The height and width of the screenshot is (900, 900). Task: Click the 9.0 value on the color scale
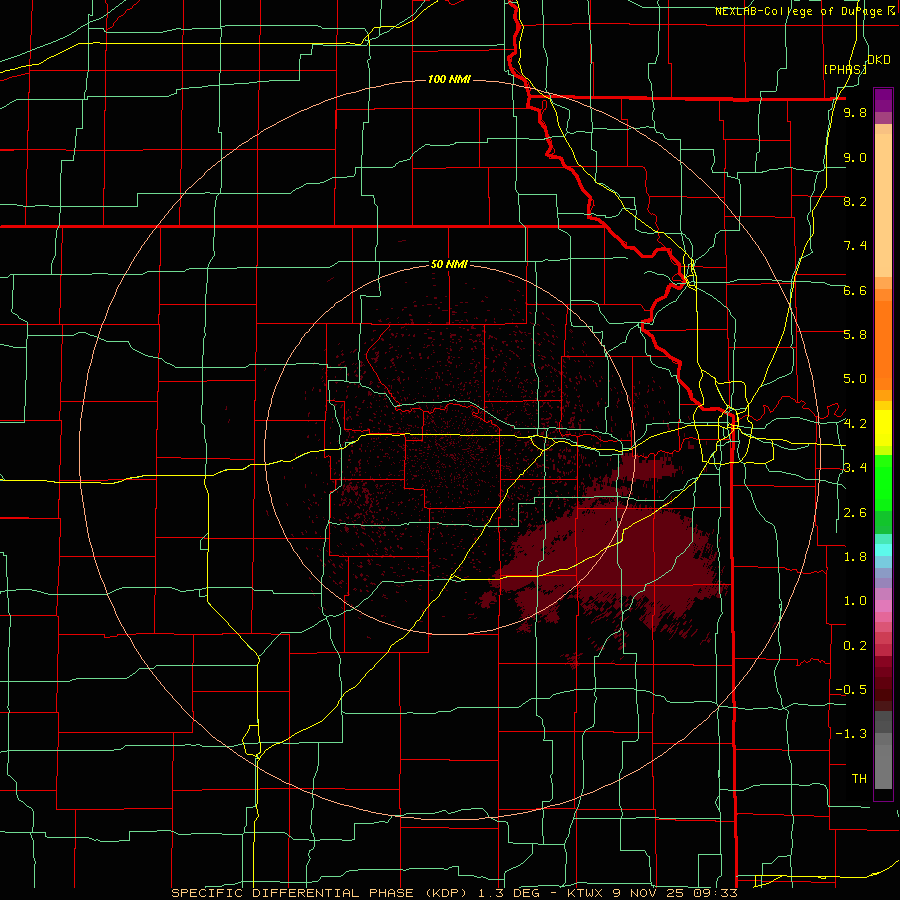click(855, 157)
